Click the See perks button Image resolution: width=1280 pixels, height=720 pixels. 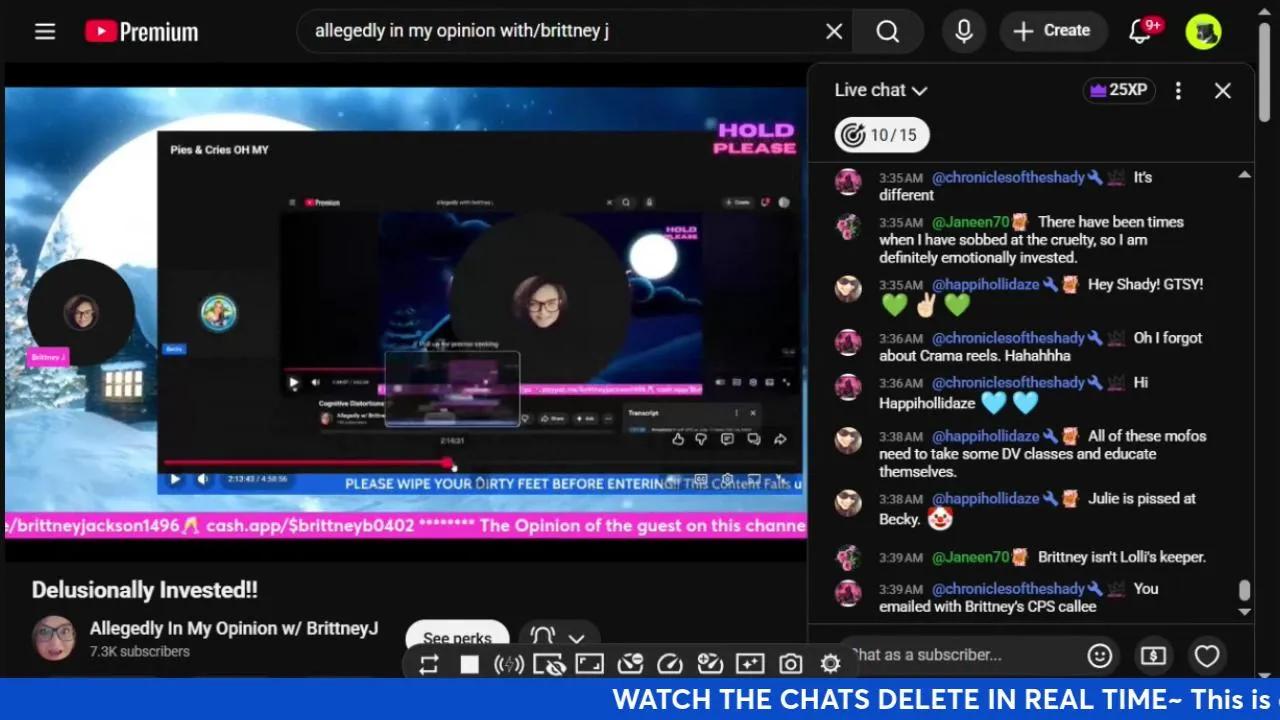coord(457,638)
